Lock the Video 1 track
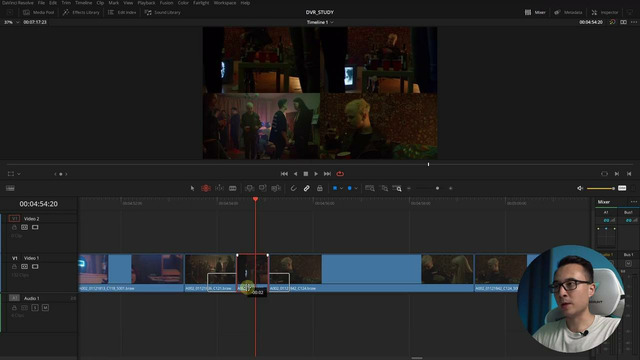This screenshot has height=360, width=640. point(14,267)
